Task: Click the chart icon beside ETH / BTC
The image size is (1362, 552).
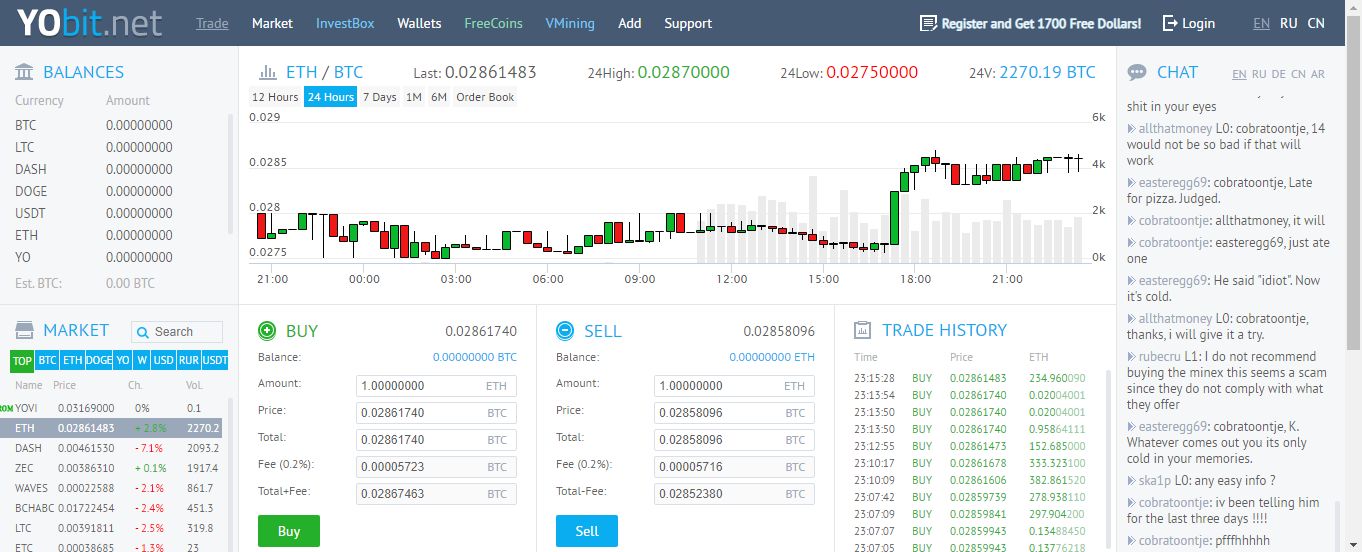Action: (268, 72)
